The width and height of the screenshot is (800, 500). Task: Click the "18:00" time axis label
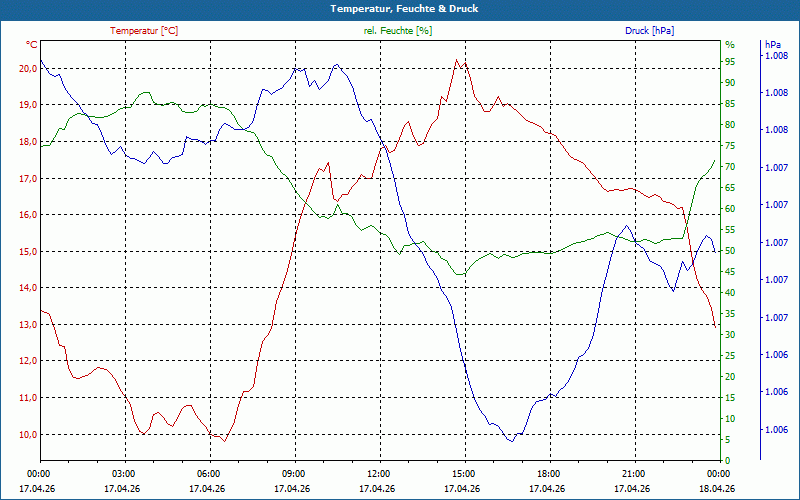tap(547, 473)
